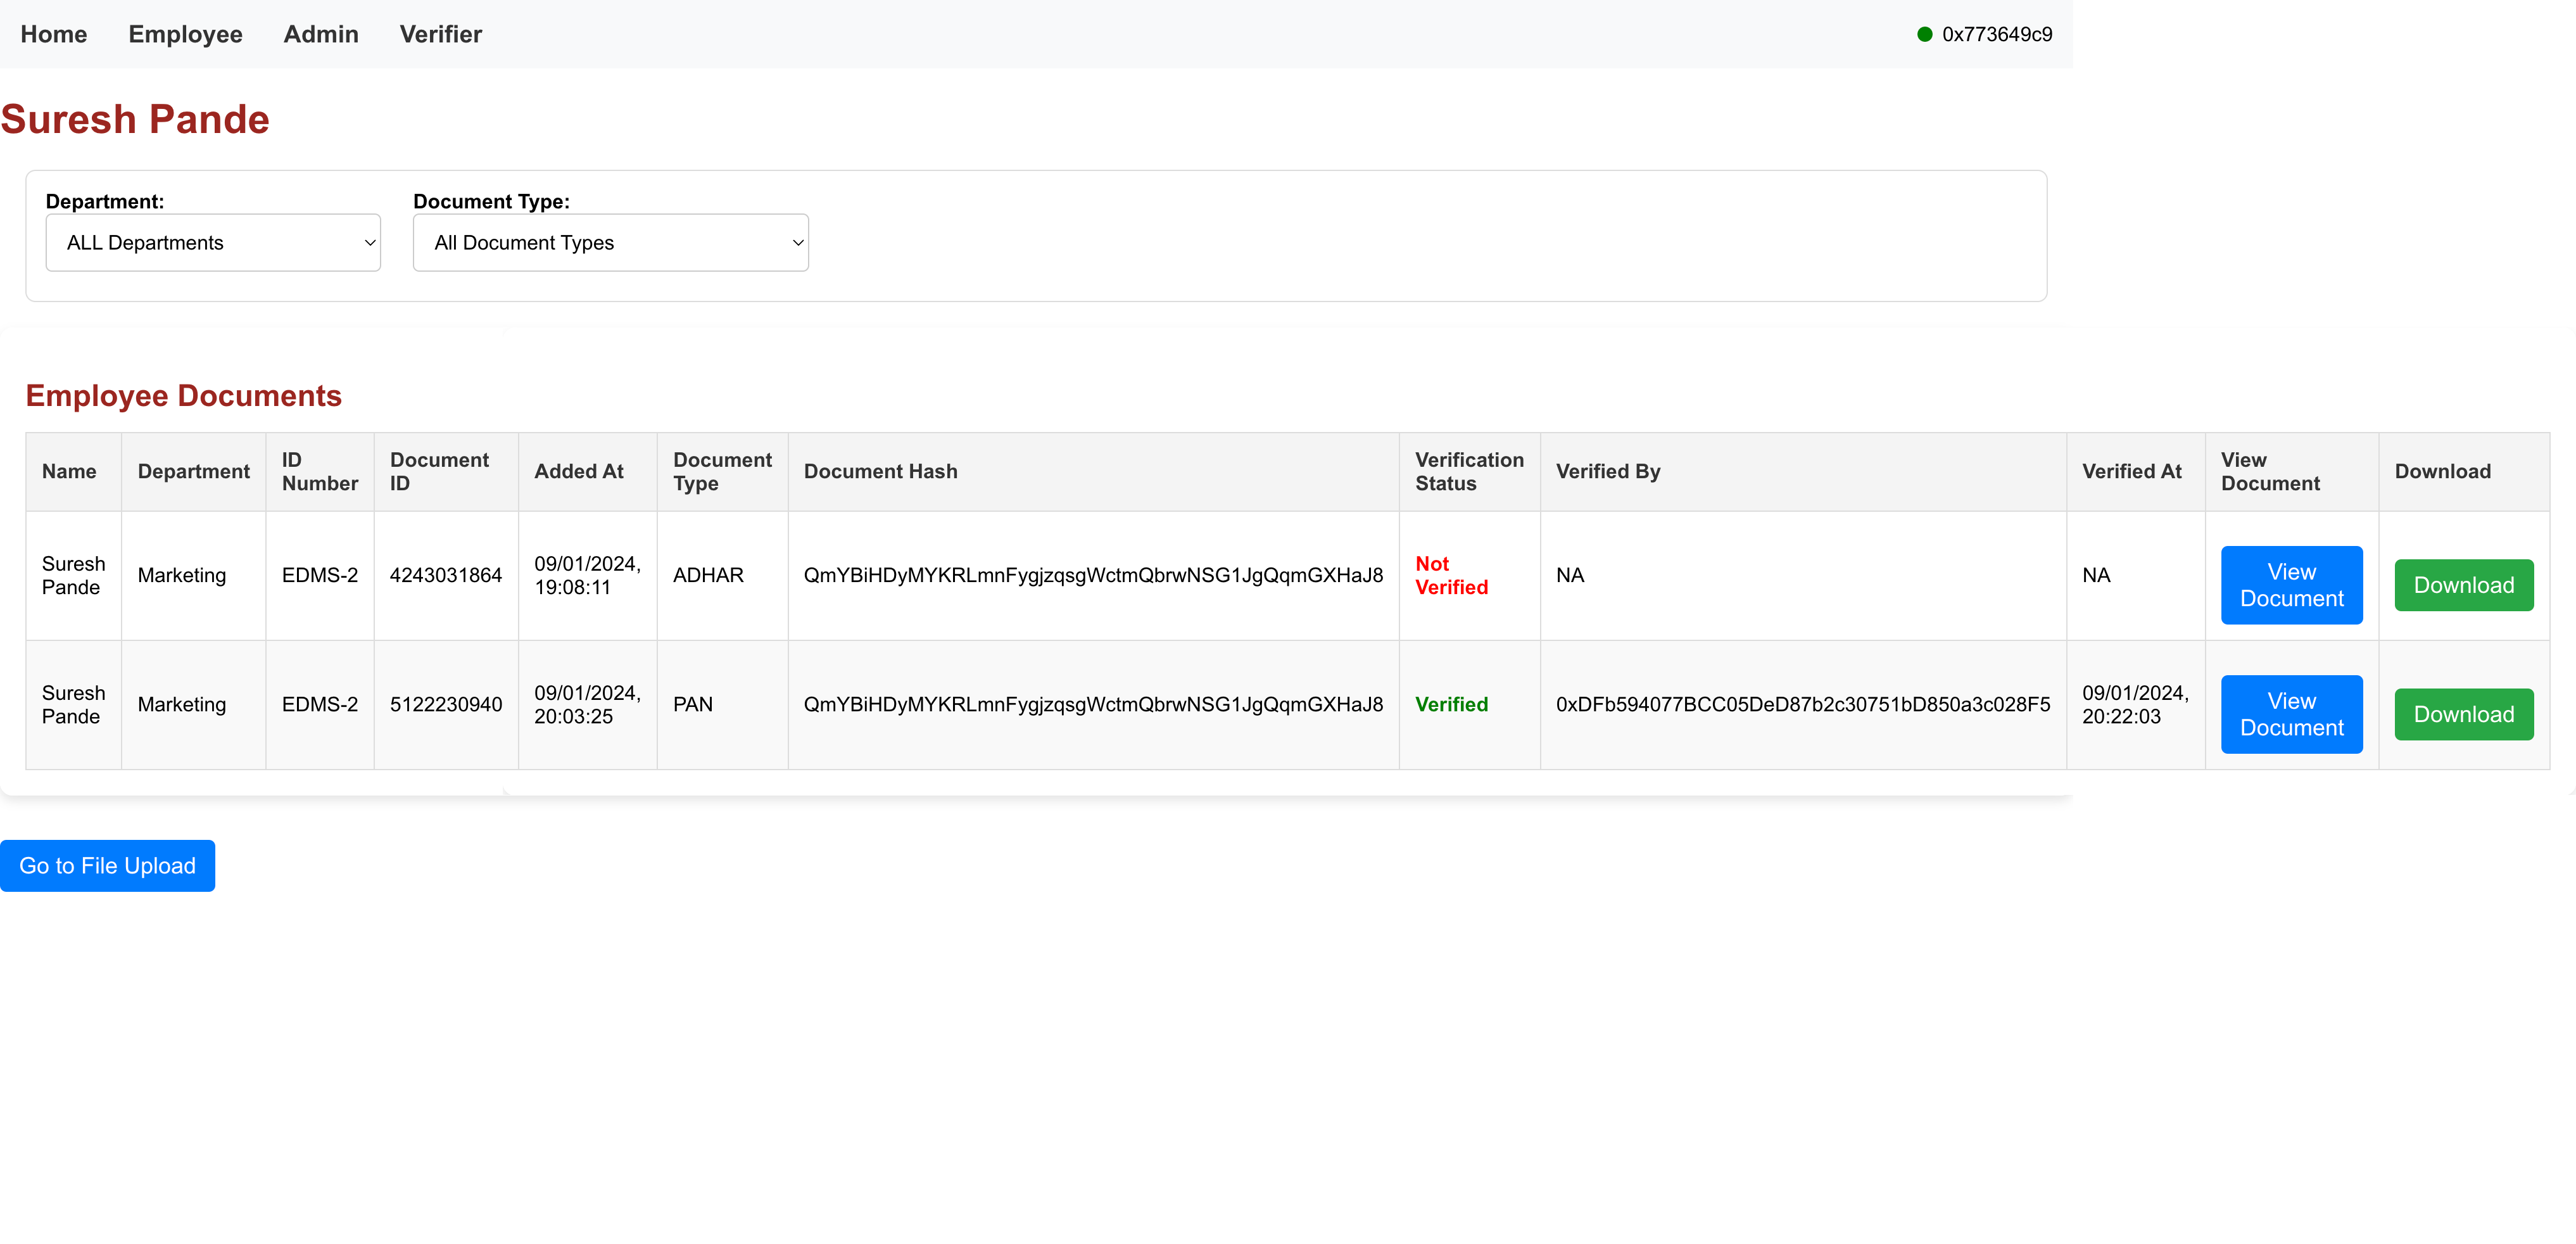Open the Department dropdown
Screen dimensions: 2576x1244
tap(213, 243)
